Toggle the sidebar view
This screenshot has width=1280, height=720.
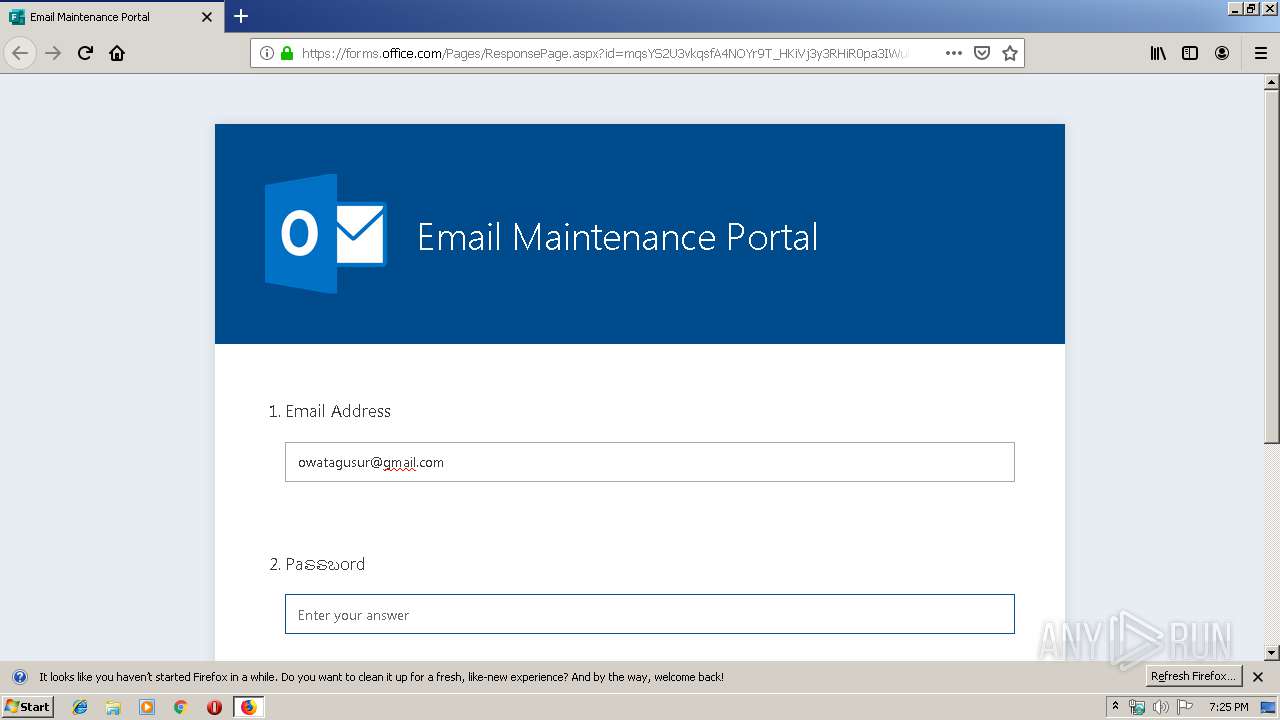[x=1190, y=53]
